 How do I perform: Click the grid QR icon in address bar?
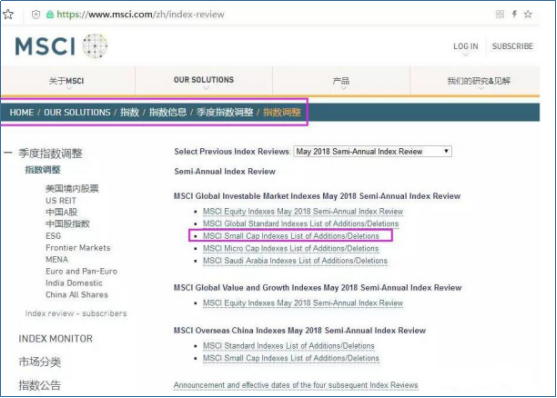point(500,14)
